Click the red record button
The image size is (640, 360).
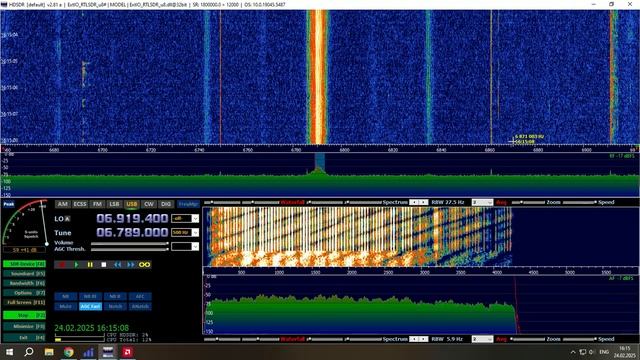click(x=62, y=265)
